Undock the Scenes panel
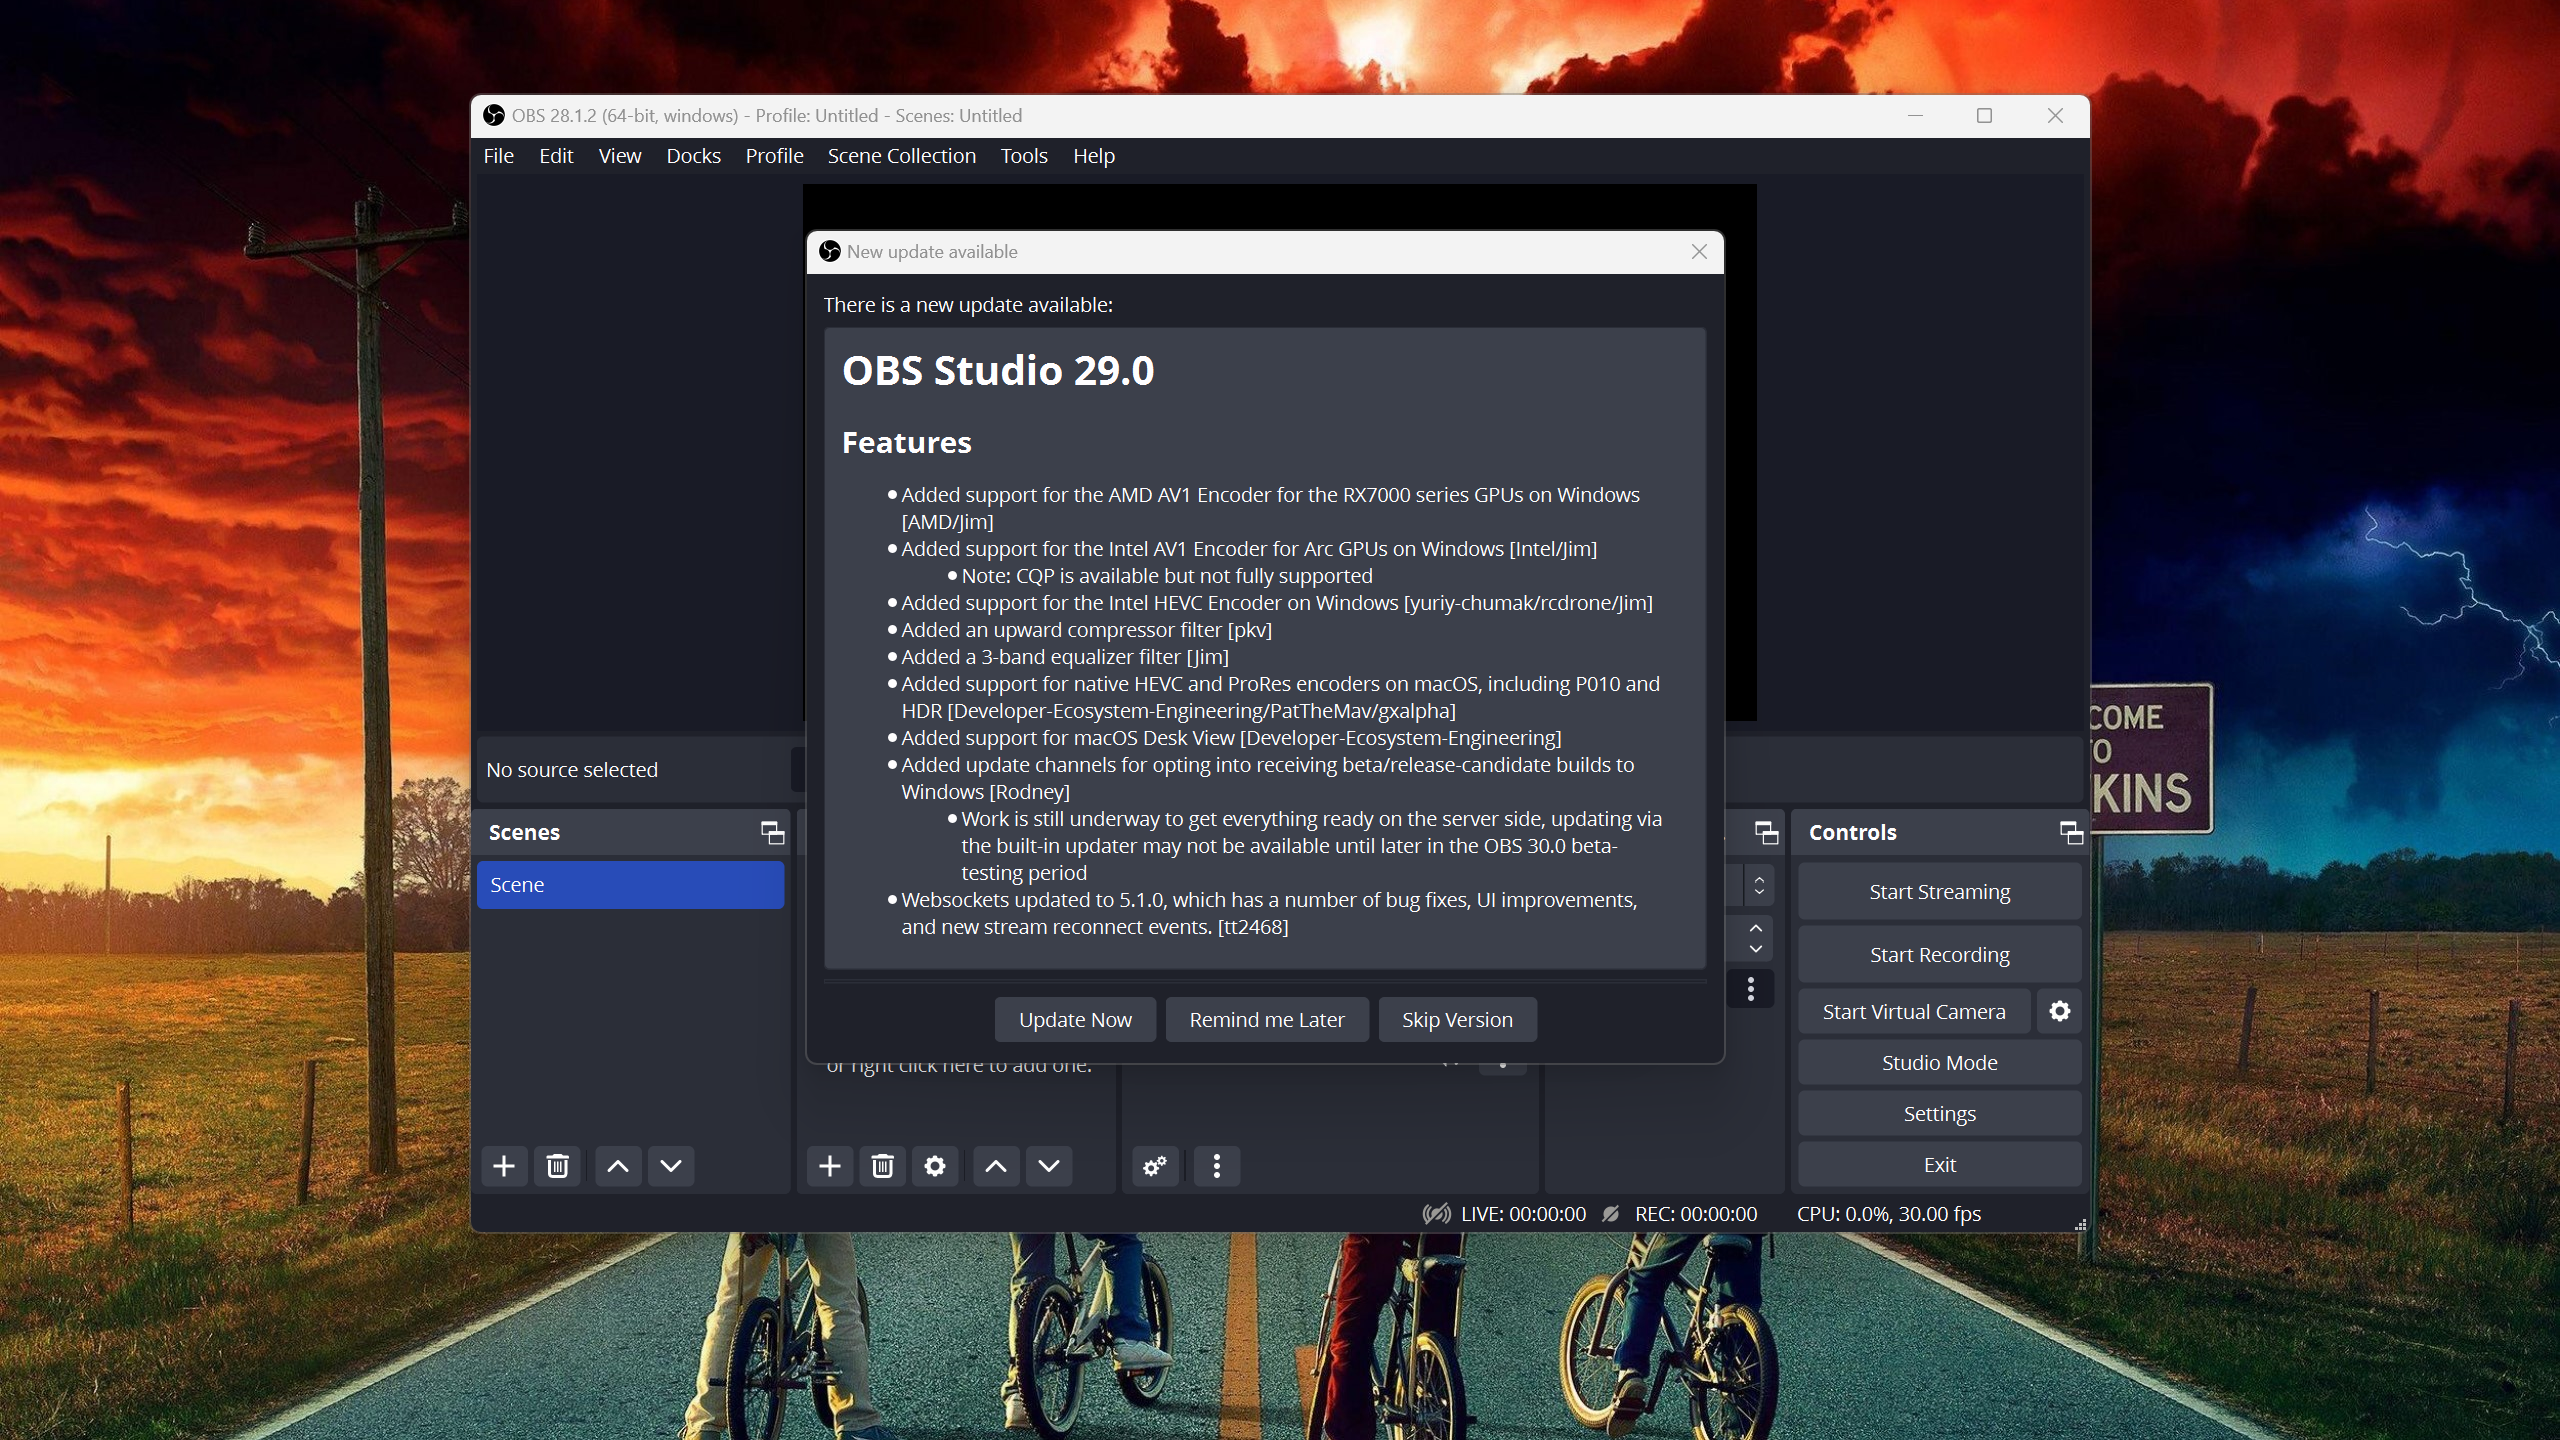 (x=772, y=832)
